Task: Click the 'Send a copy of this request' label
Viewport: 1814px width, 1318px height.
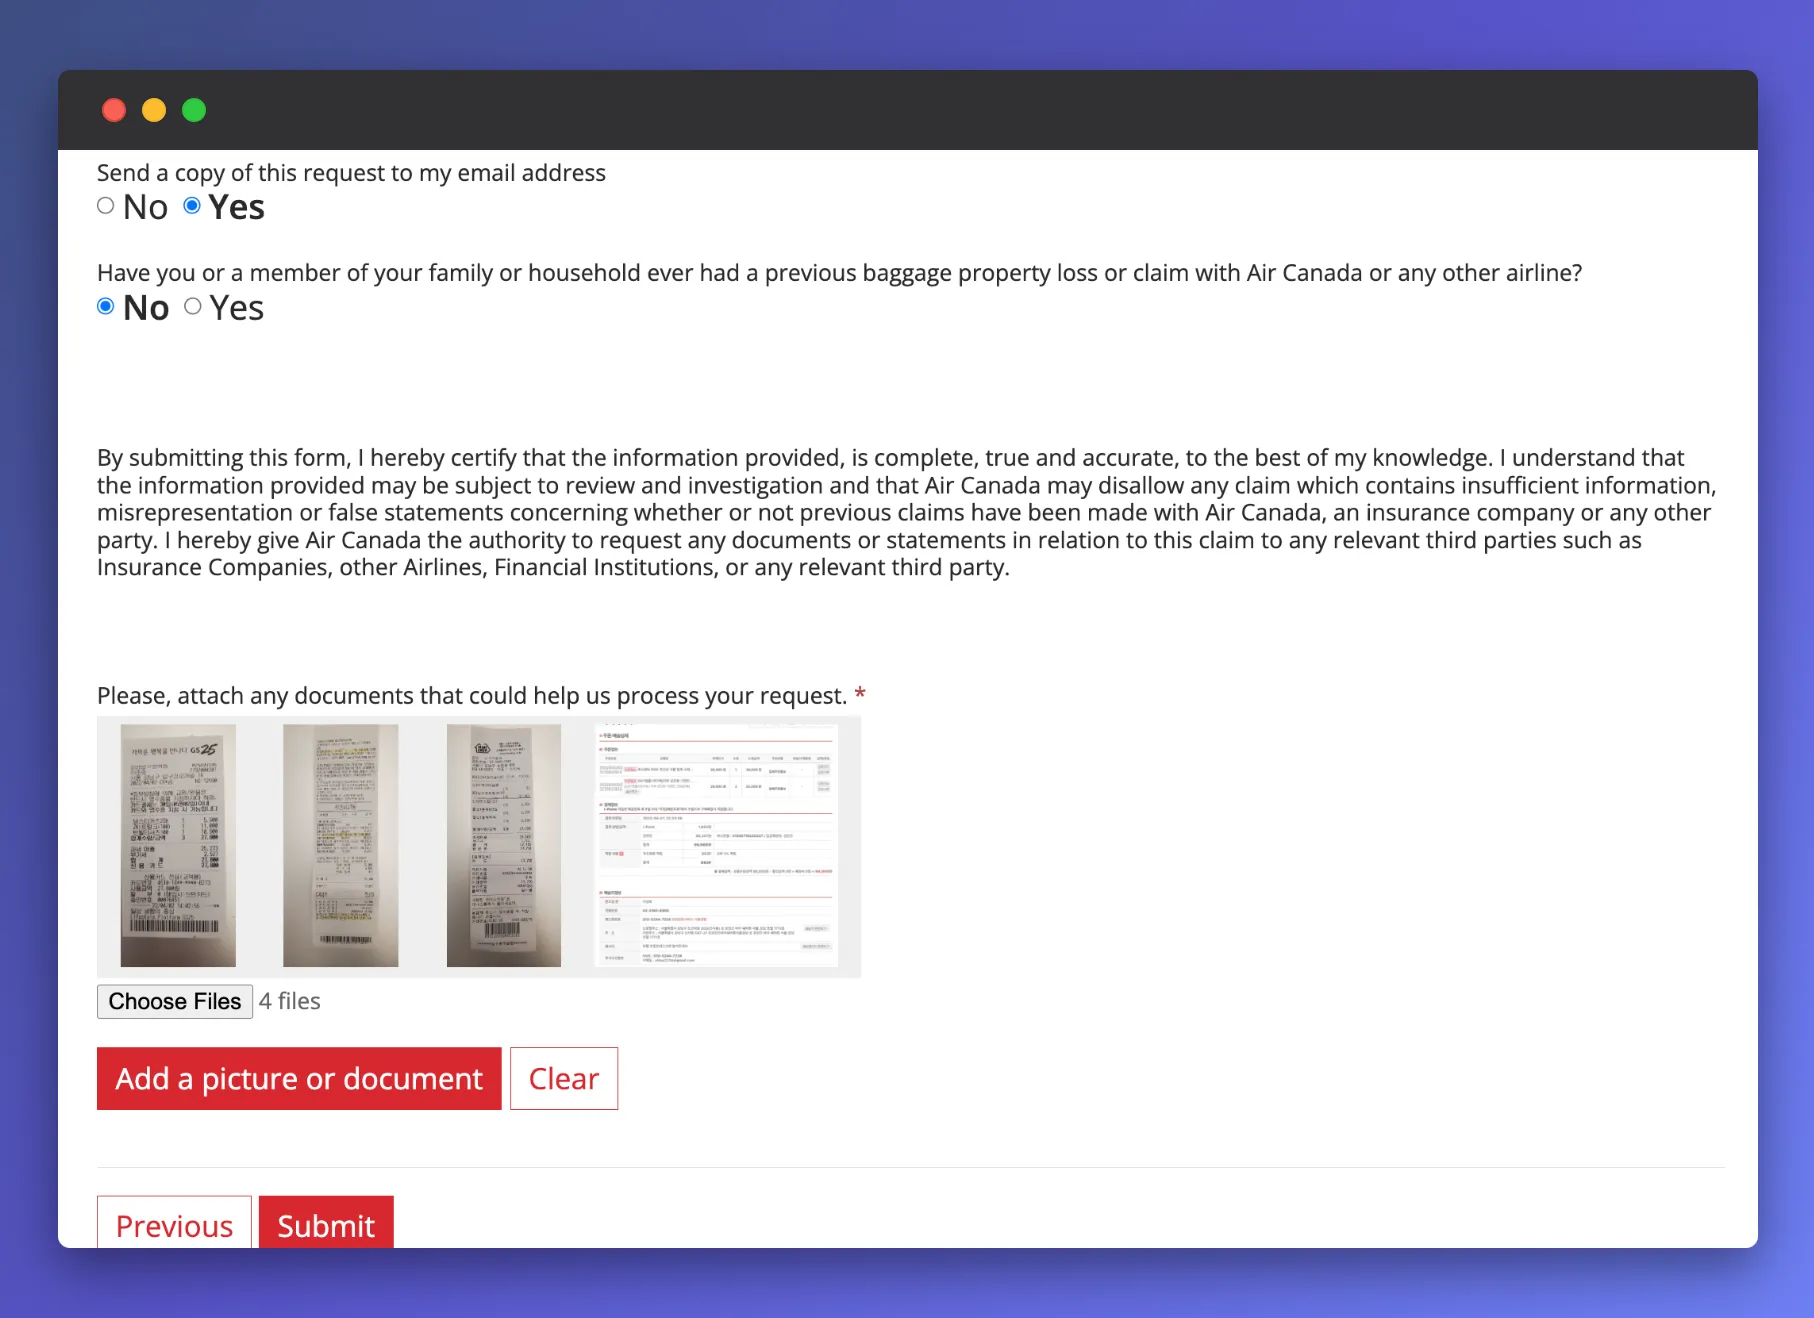Action: tap(351, 173)
